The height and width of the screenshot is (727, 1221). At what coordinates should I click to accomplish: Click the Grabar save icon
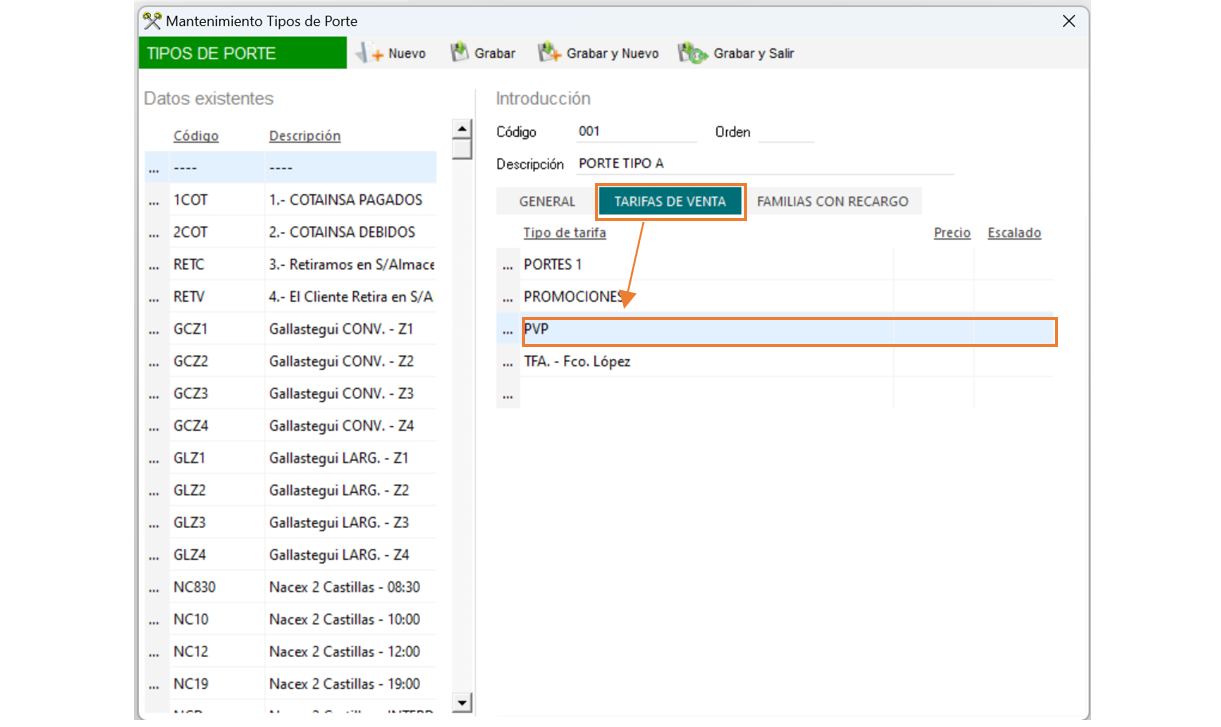pos(460,53)
